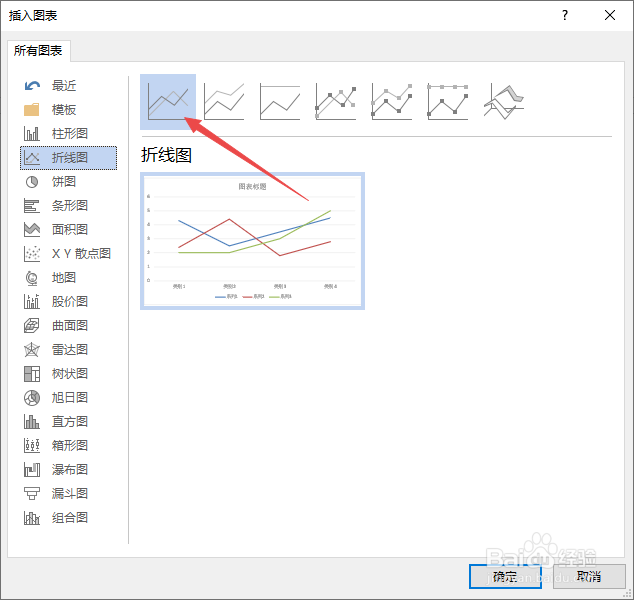634x600 pixels.
Task: Select the 雷达图 radar chart category
Action: pyautogui.click(x=68, y=349)
